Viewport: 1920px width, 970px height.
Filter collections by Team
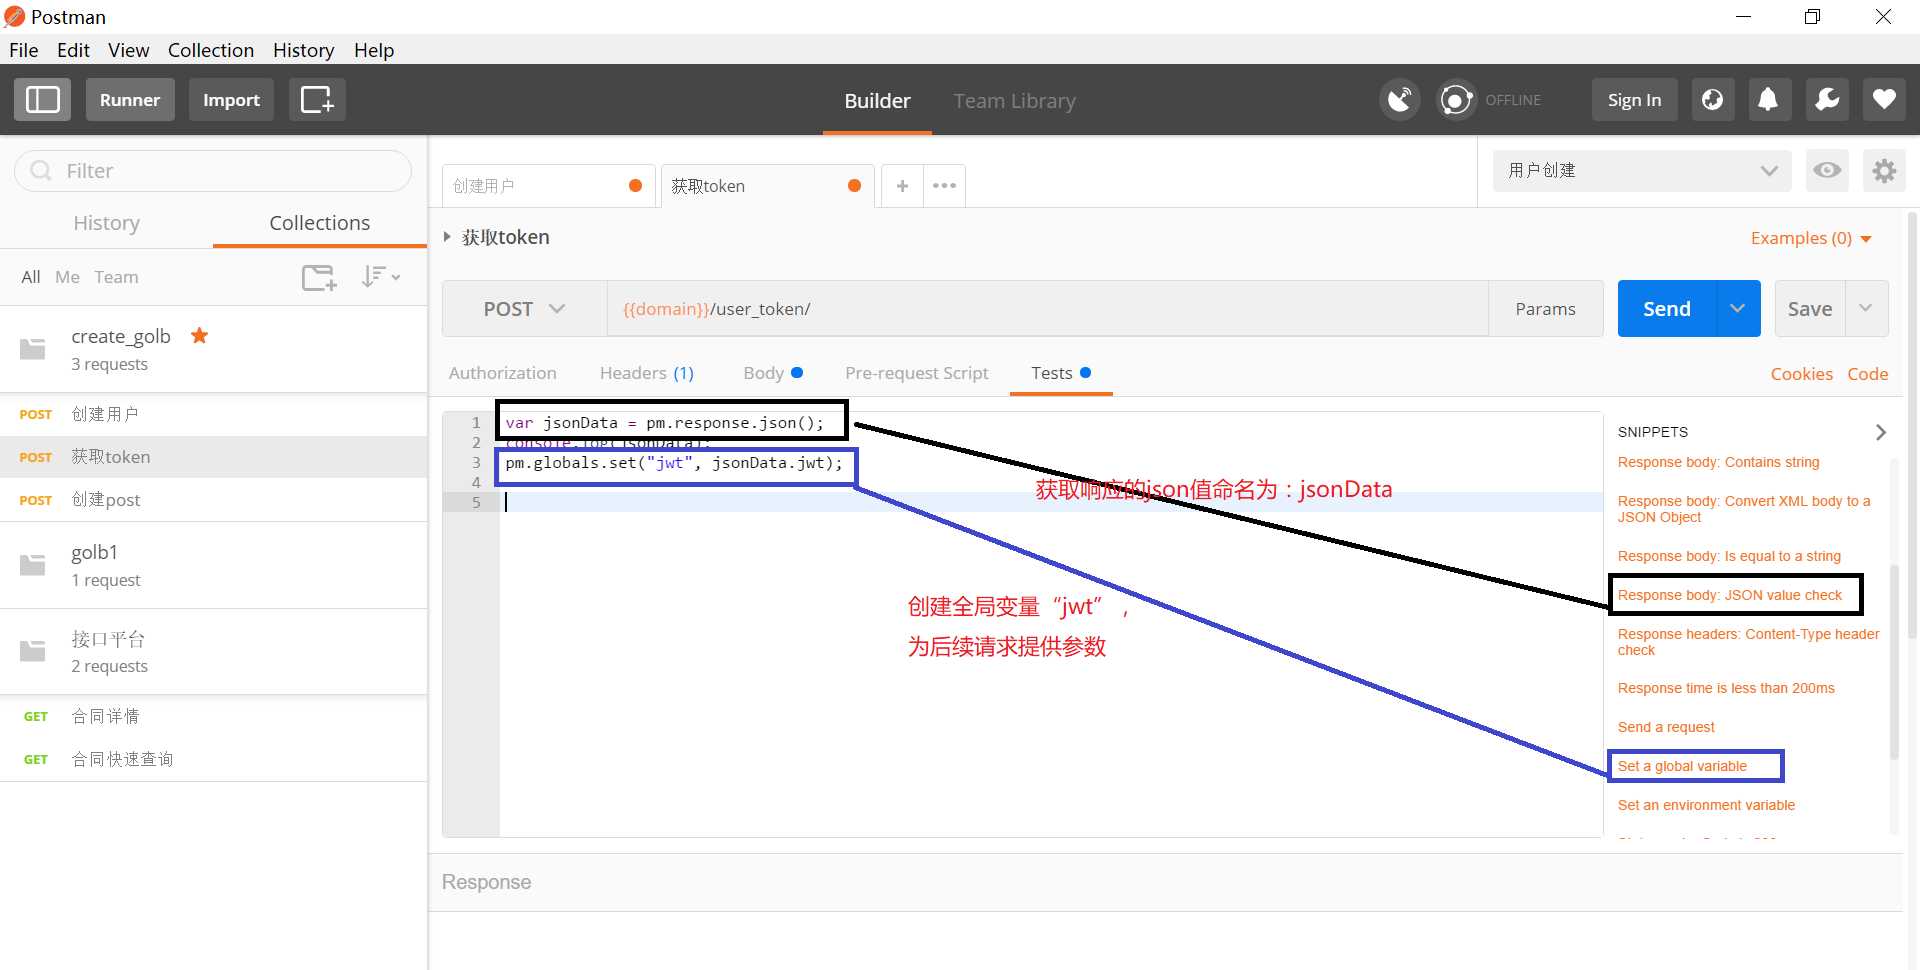(116, 277)
